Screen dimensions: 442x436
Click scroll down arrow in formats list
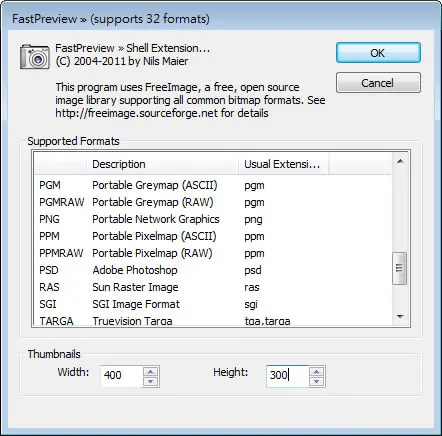point(400,316)
